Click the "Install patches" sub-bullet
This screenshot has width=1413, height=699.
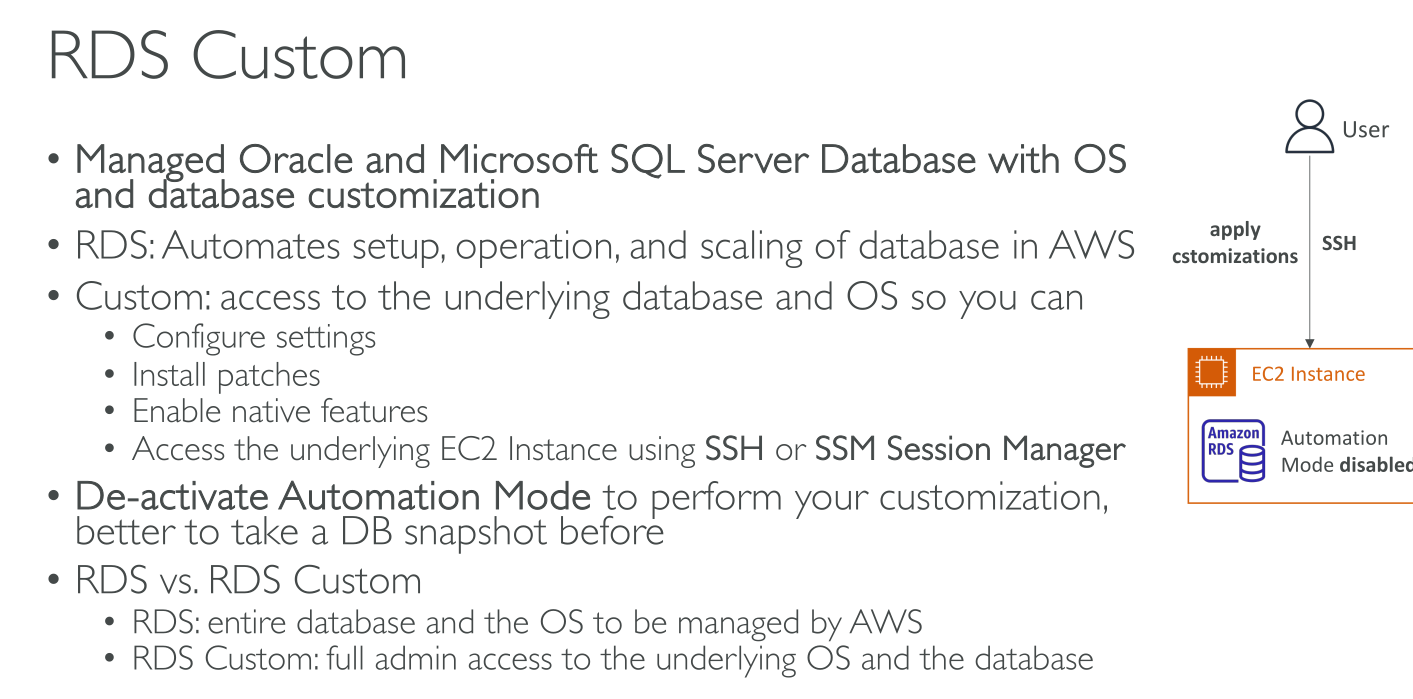tap(226, 375)
